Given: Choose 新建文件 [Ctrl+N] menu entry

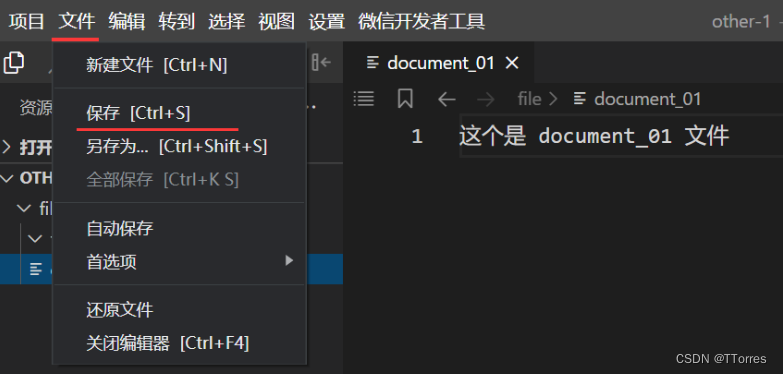Looking at the screenshot, I should [179, 65].
